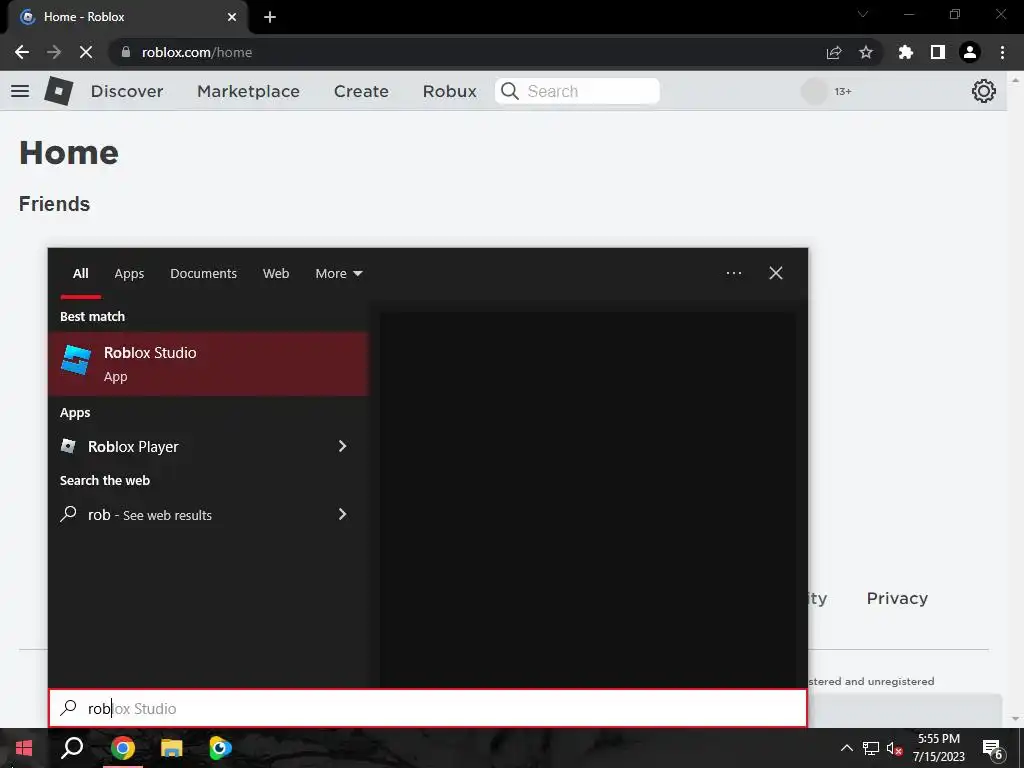Click the Roblox logo icon
Screen dimensions: 1024x768
click(59, 91)
